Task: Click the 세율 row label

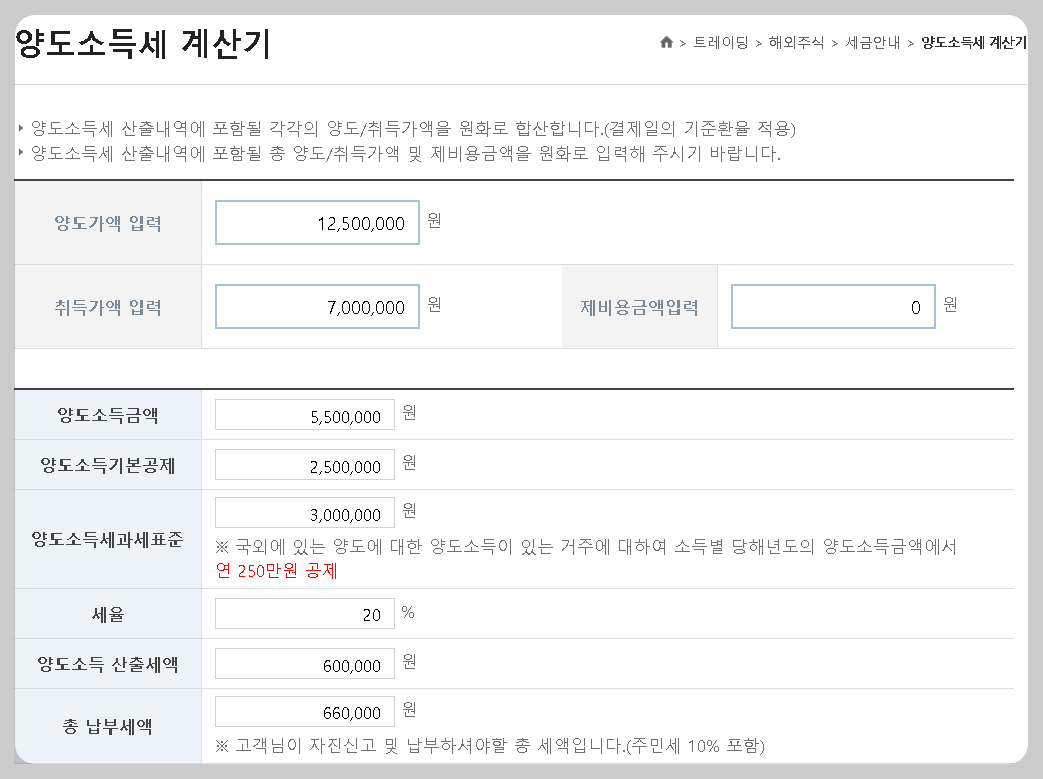Action: coord(107,613)
